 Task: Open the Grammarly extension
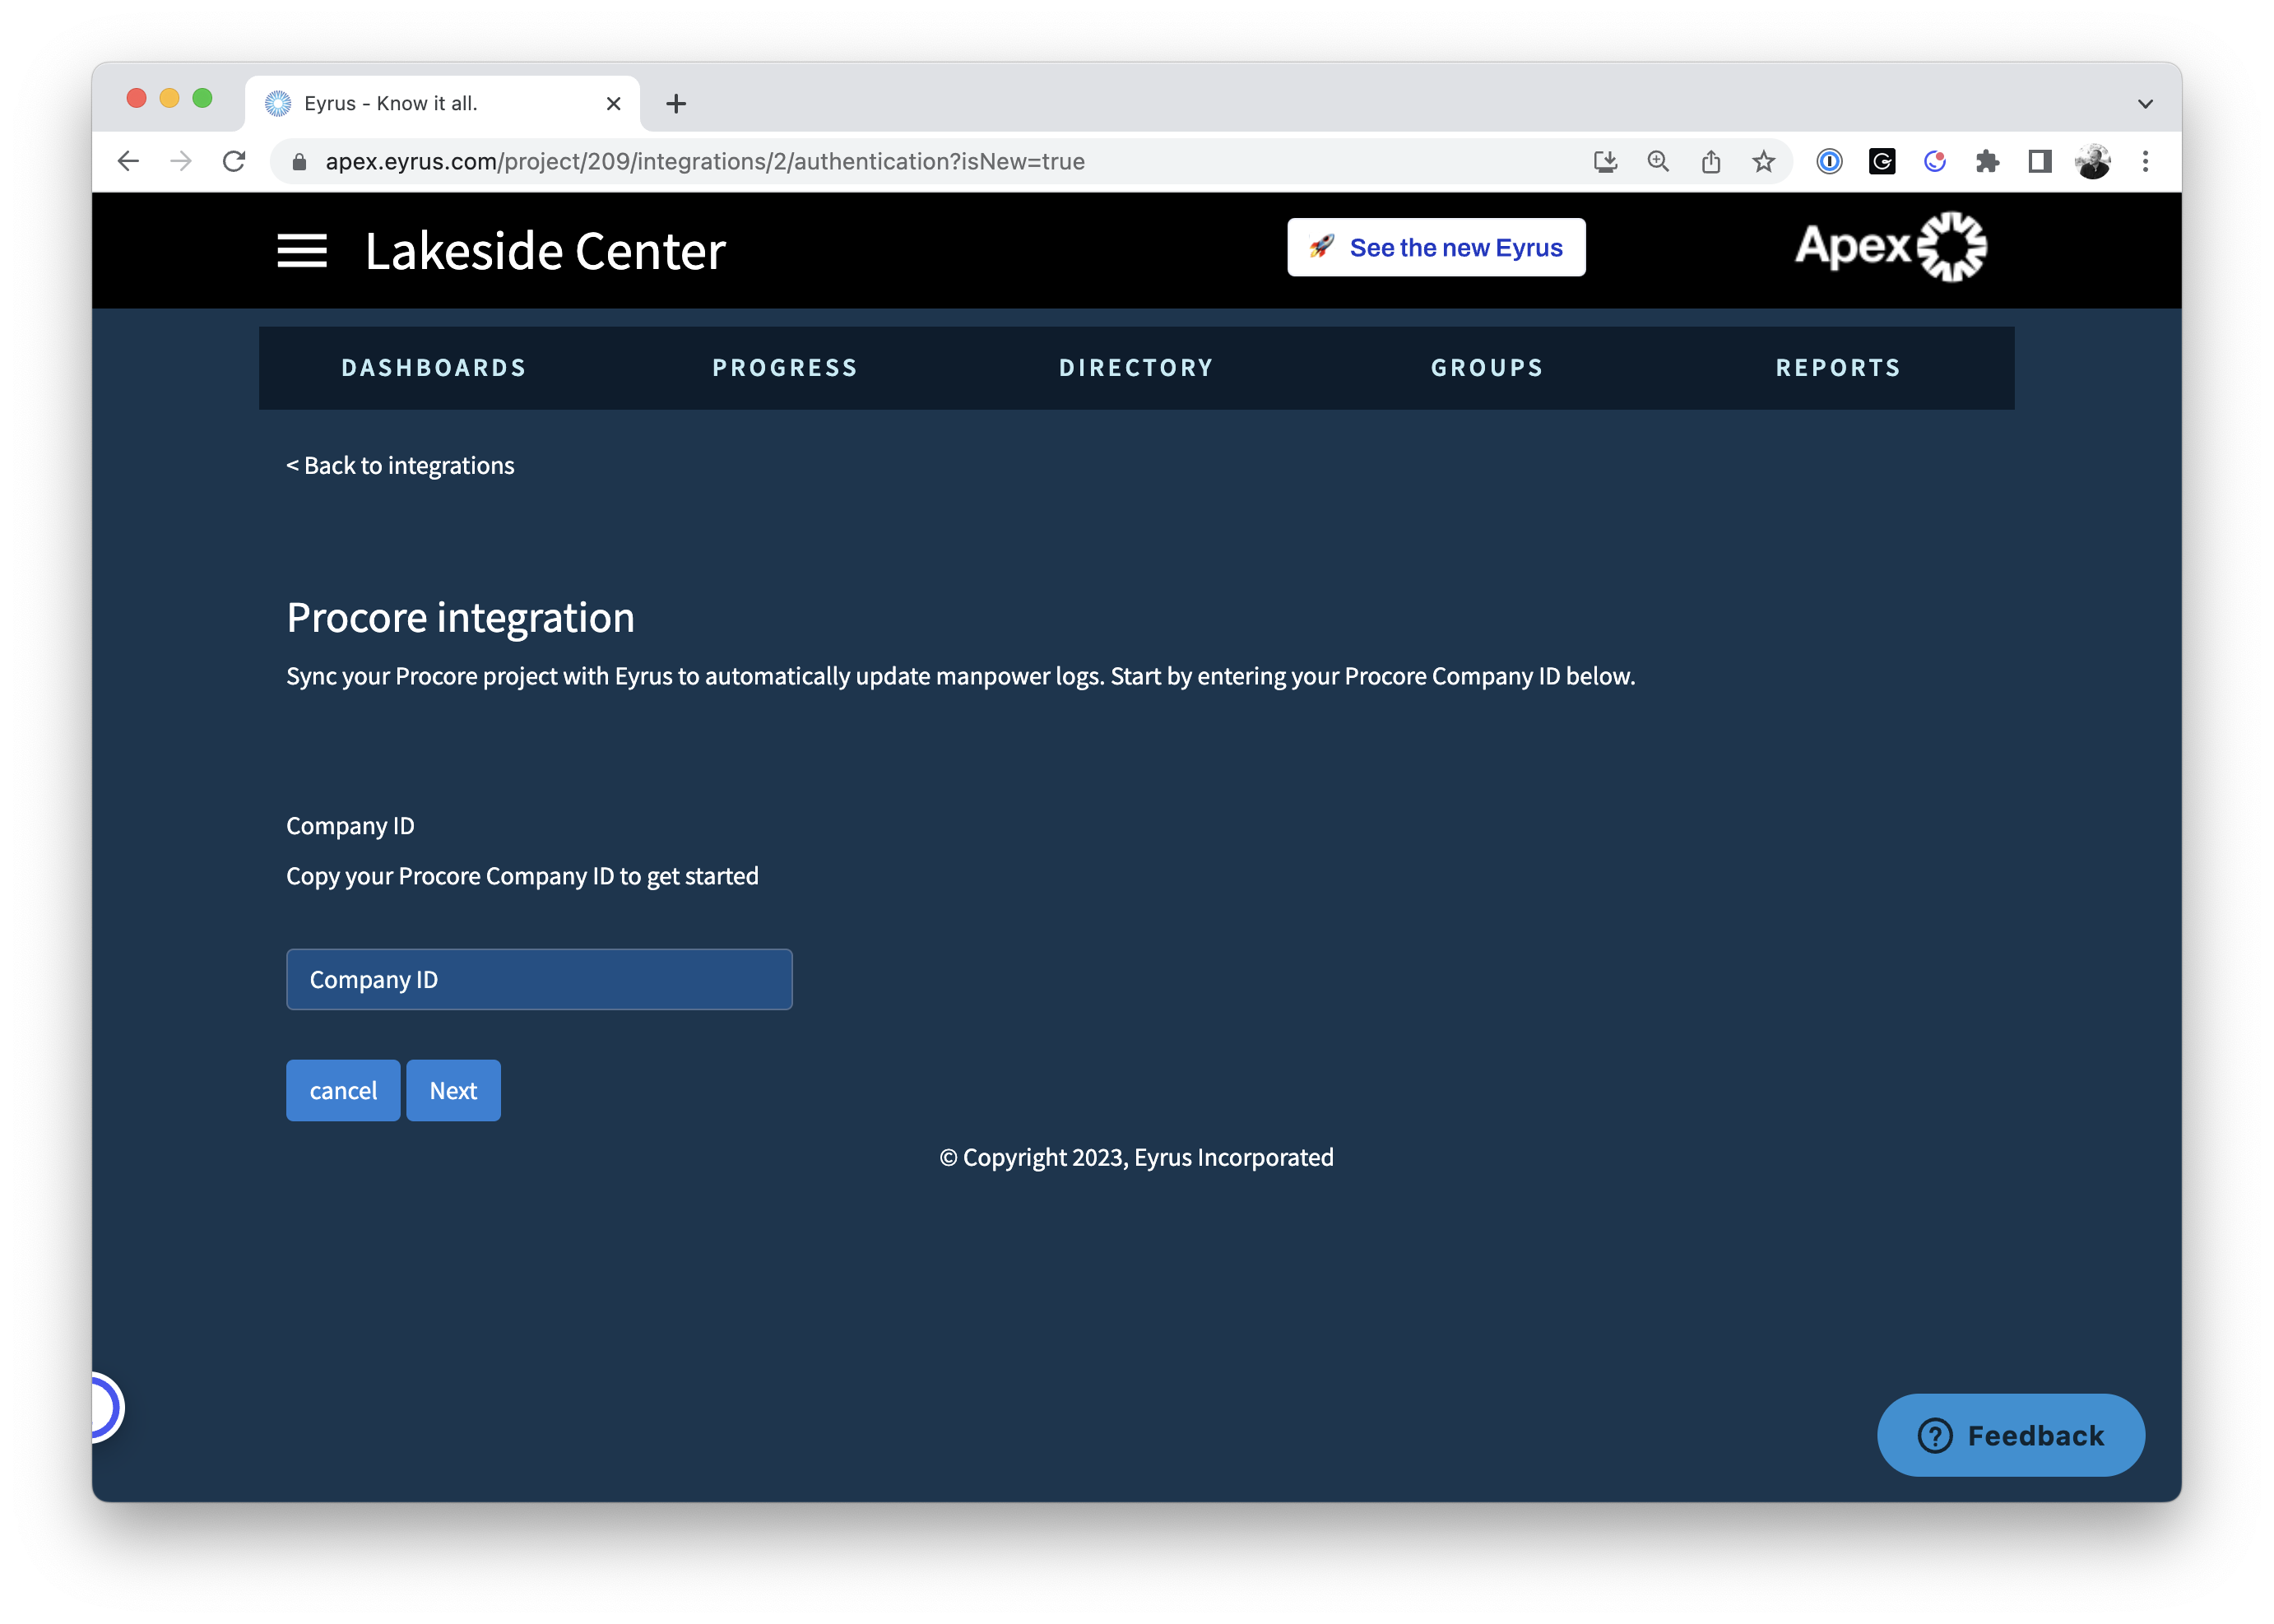1882,161
